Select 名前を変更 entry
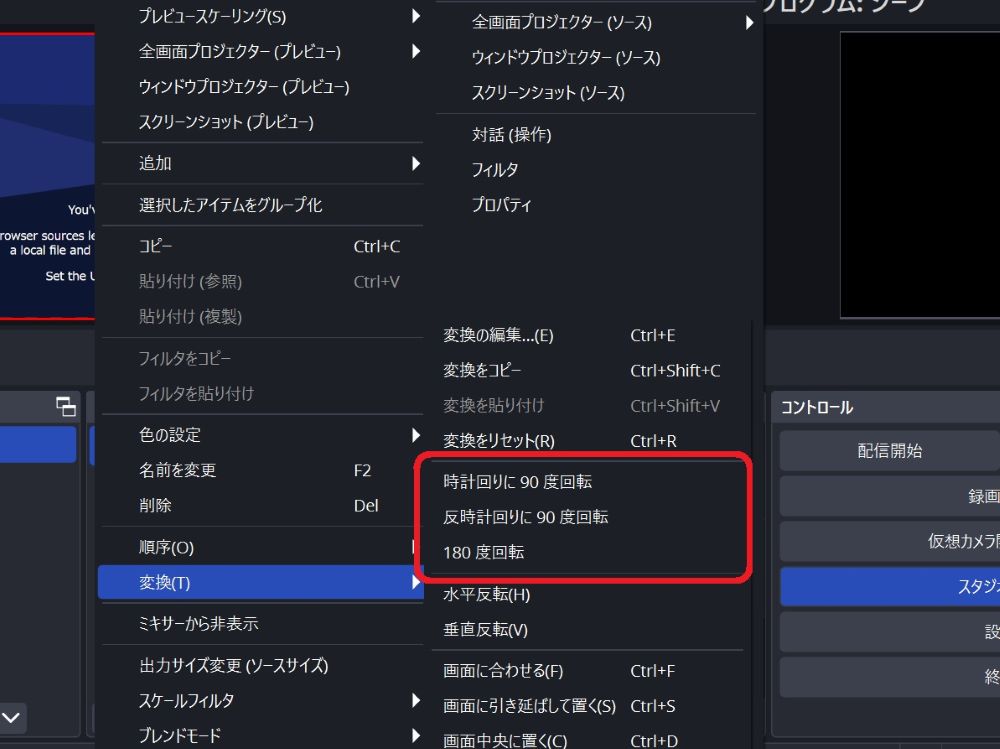 coord(261,470)
